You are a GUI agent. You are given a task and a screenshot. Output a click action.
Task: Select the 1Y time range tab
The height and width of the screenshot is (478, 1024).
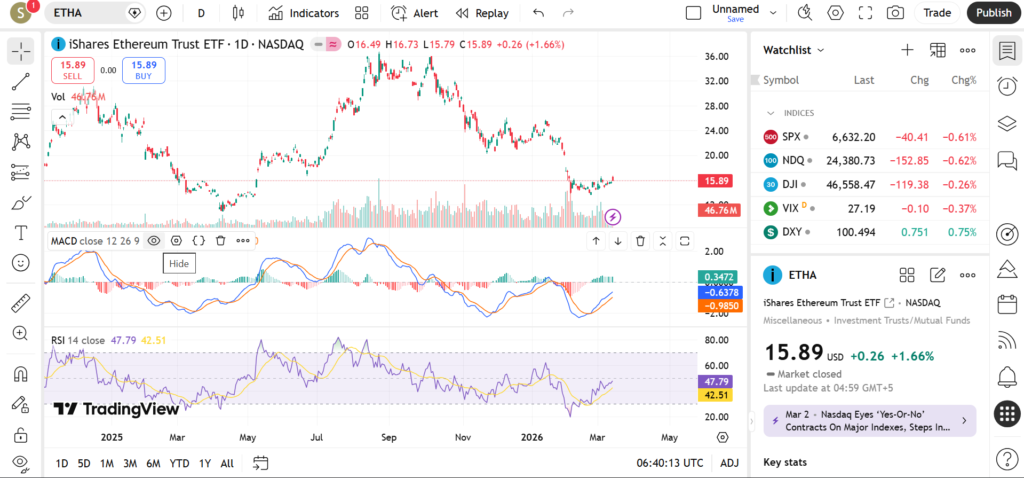point(205,463)
